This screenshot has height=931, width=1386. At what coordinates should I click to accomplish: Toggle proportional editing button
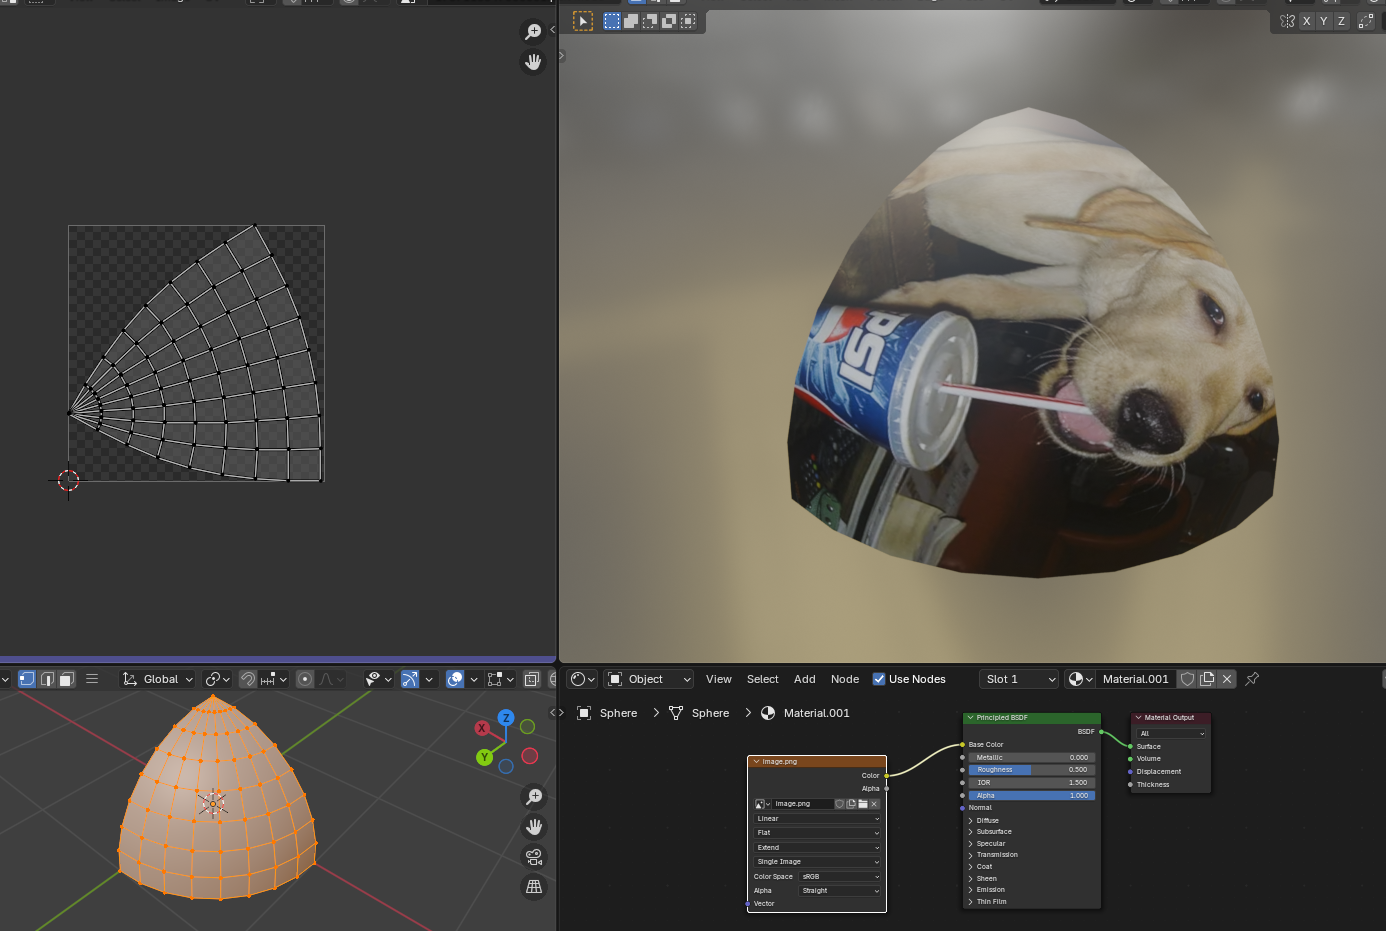coord(305,679)
